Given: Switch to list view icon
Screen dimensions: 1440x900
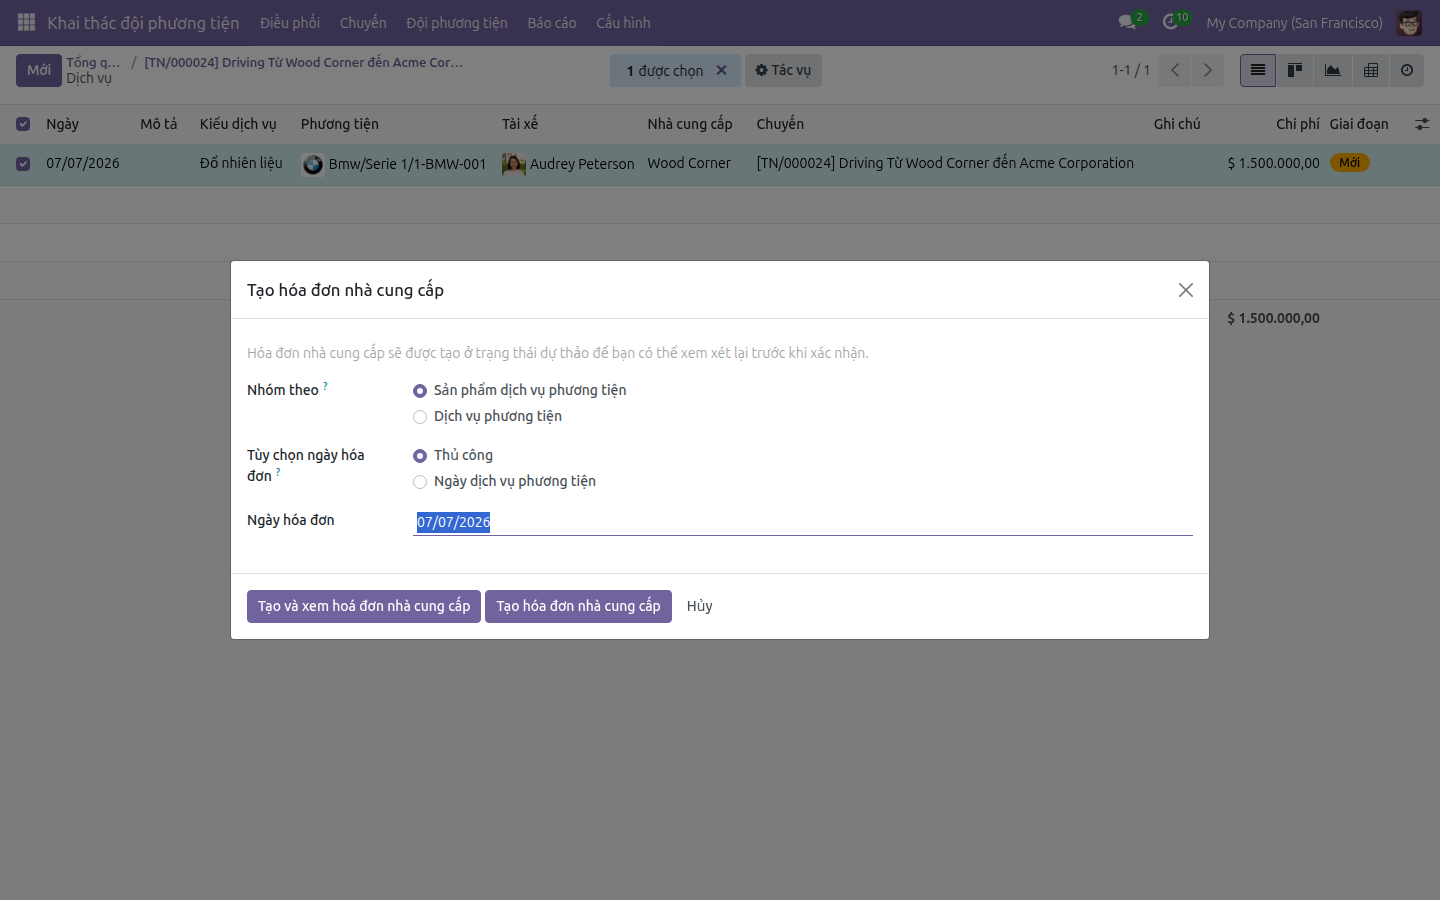Looking at the screenshot, I should [x=1258, y=70].
